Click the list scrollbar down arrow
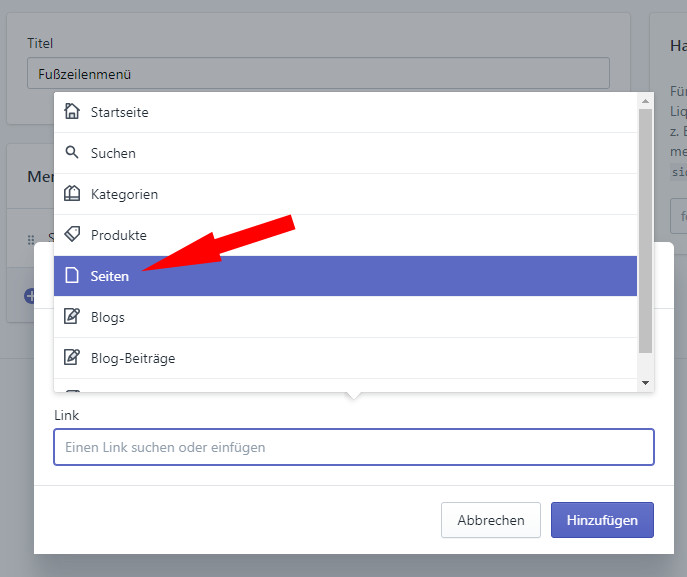The image size is (687, 577). point(645,383)
